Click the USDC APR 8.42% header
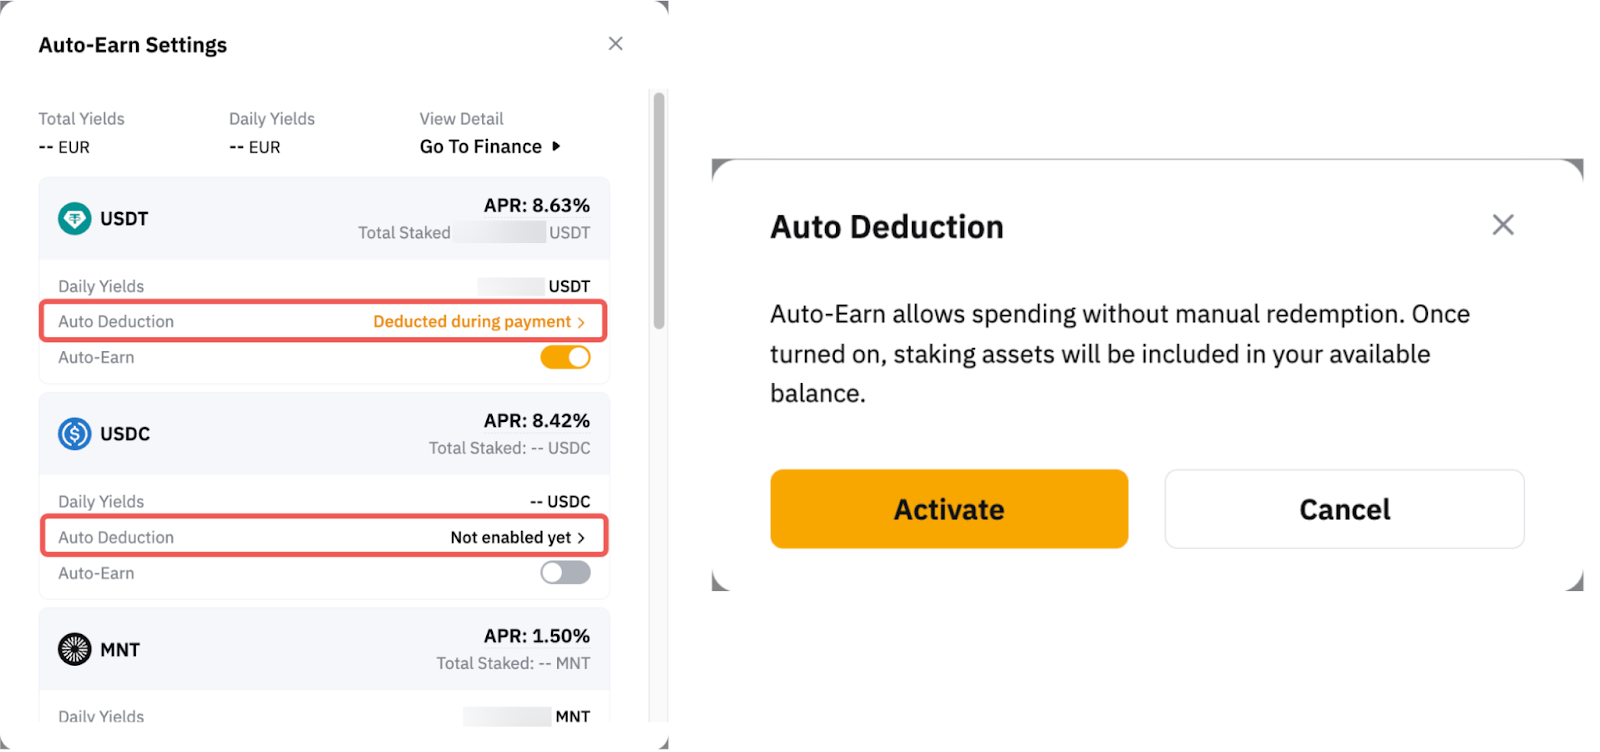This screenshot has height=752, width=1600. point(536,421)
